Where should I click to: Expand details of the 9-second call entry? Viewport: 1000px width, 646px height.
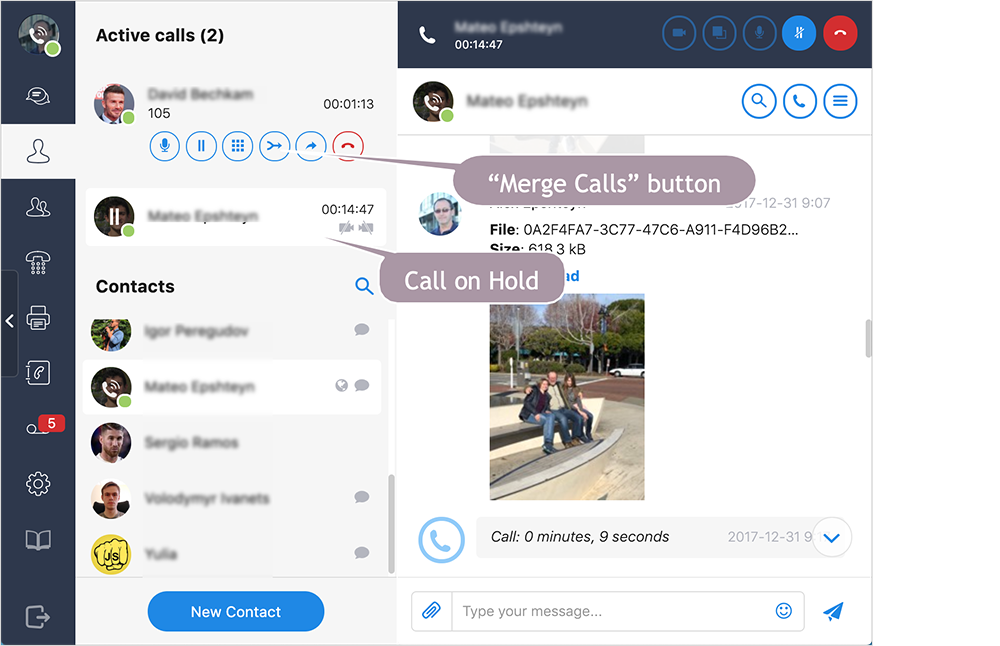832,537
